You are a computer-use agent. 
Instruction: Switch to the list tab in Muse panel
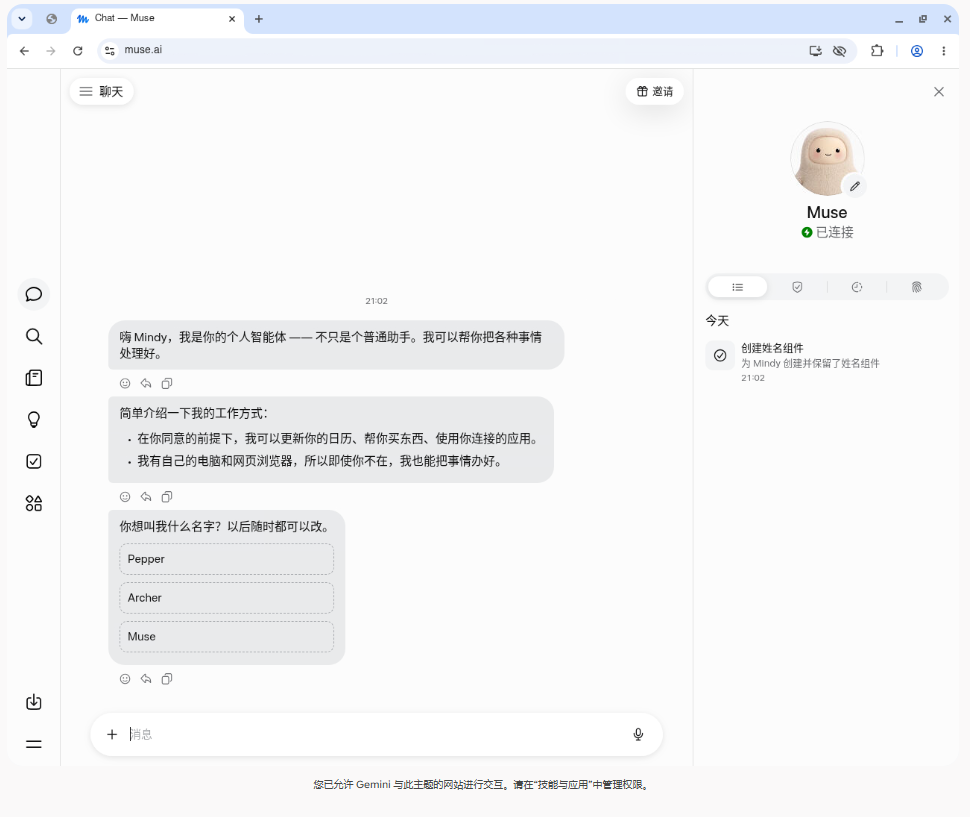click(737, 287)
